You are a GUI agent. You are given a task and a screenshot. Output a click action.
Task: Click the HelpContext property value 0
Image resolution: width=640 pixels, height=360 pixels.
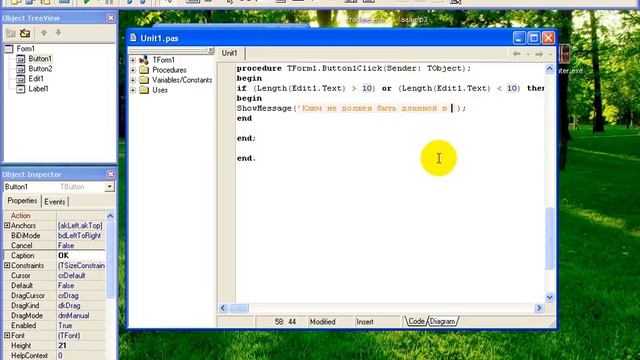[x=81, y=356]
